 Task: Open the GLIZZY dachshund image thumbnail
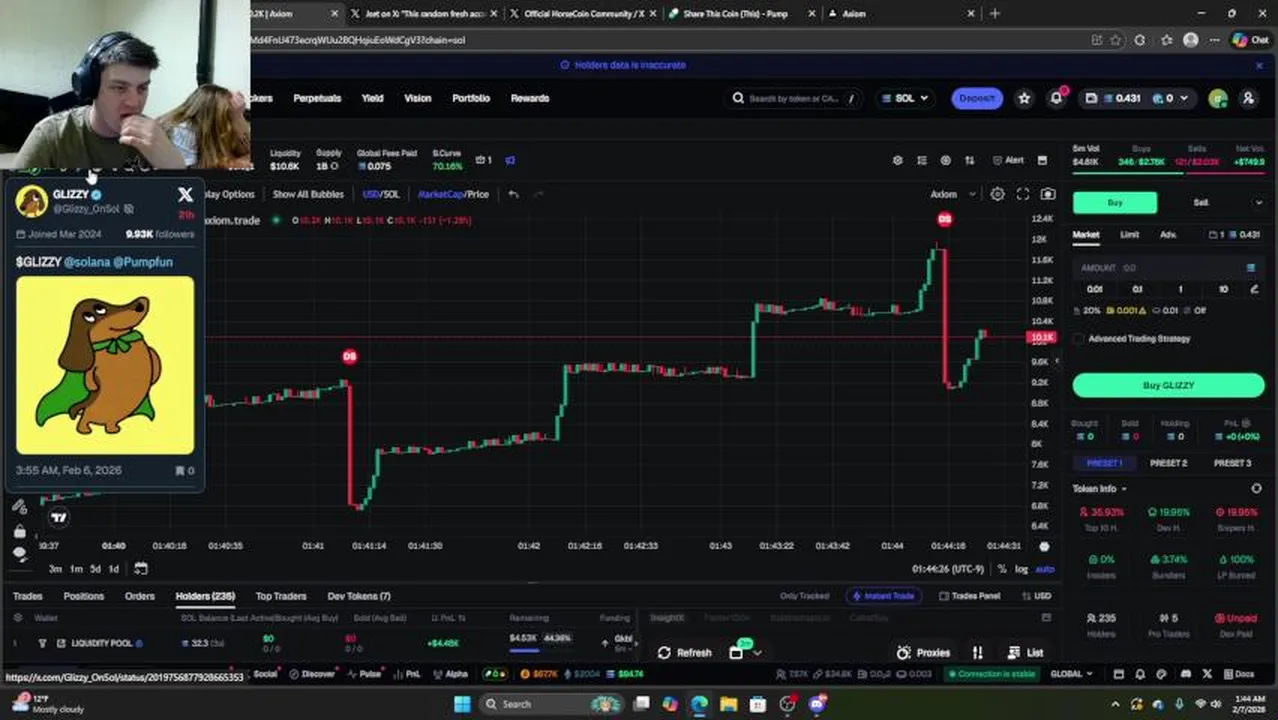click(x=105, y=365)
